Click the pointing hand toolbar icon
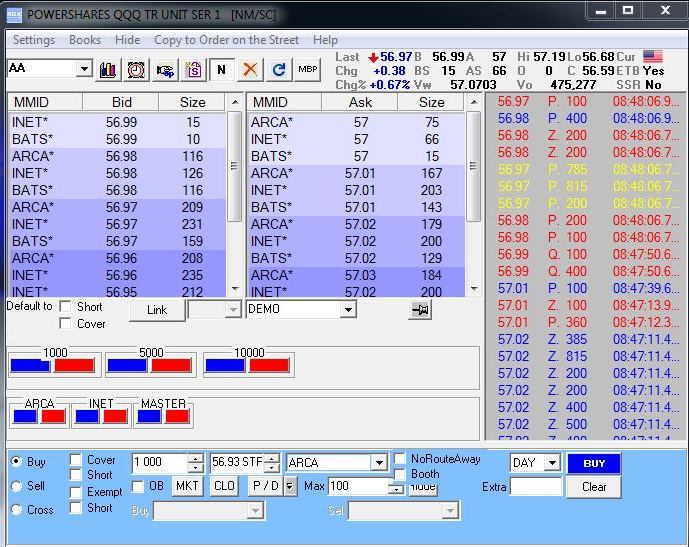 165,70
